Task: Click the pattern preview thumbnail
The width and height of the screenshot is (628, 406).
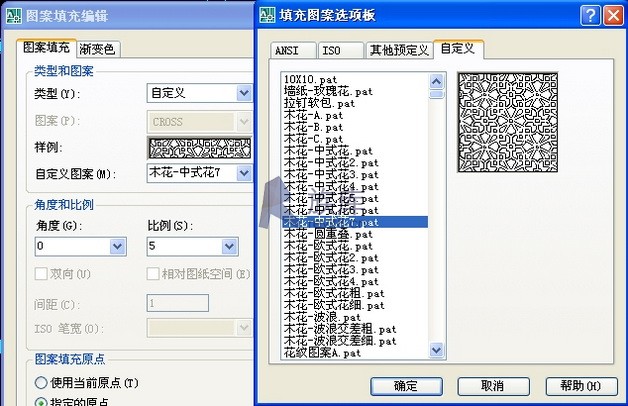Action: pyautogui.click(x=507, y=123)
